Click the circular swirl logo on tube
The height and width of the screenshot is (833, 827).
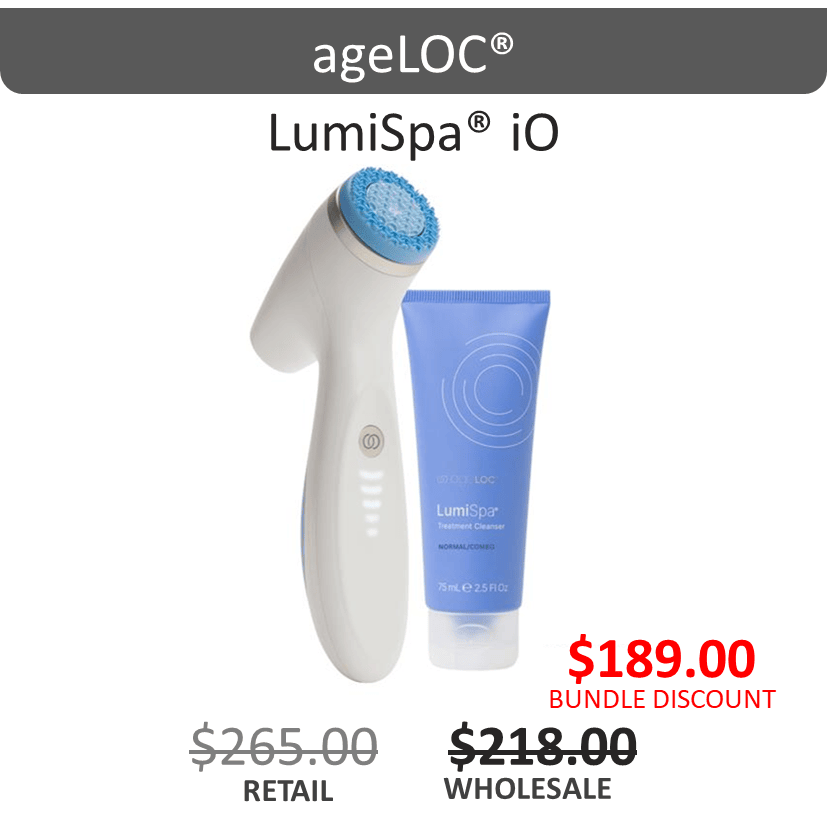(485, 389)
